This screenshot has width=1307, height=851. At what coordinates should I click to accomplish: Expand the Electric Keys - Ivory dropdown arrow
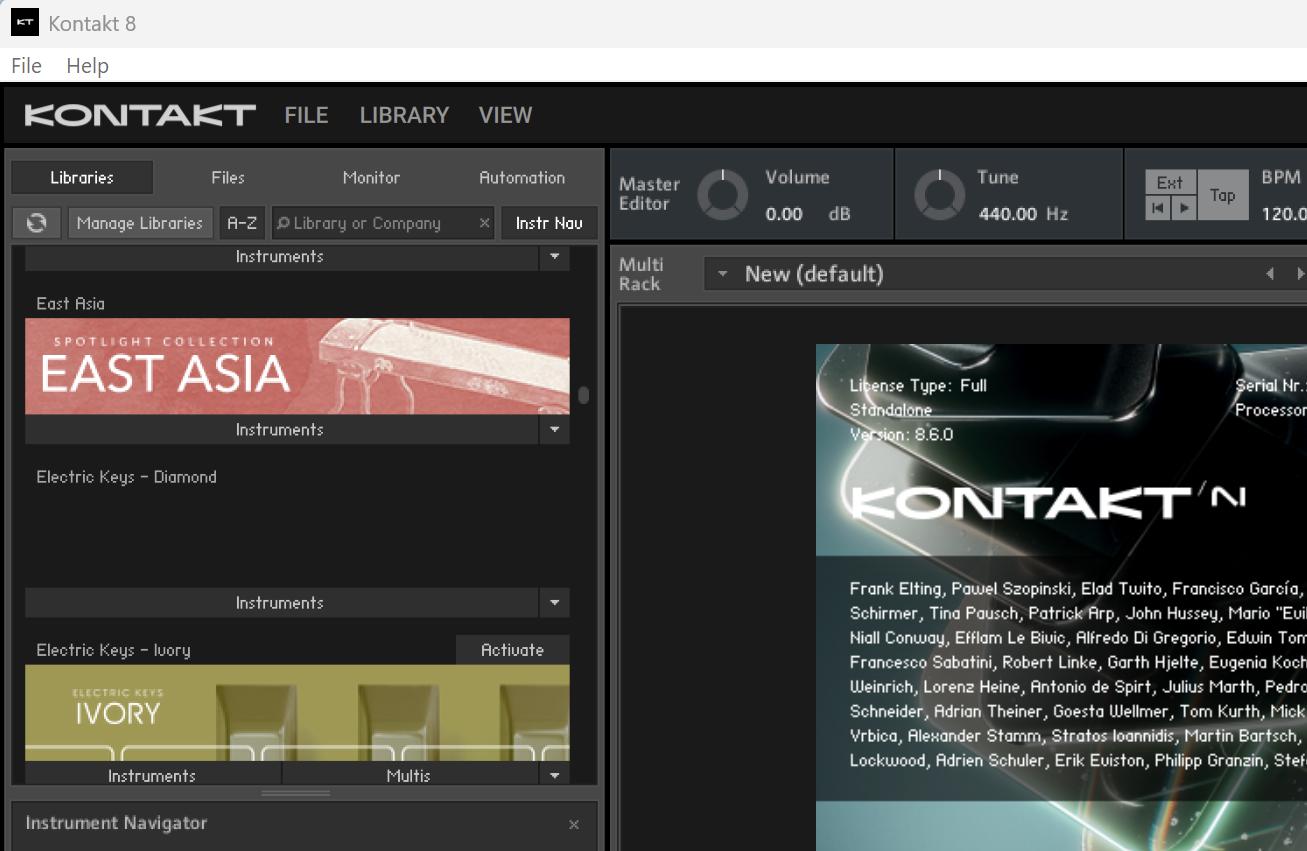coord(554,775)
